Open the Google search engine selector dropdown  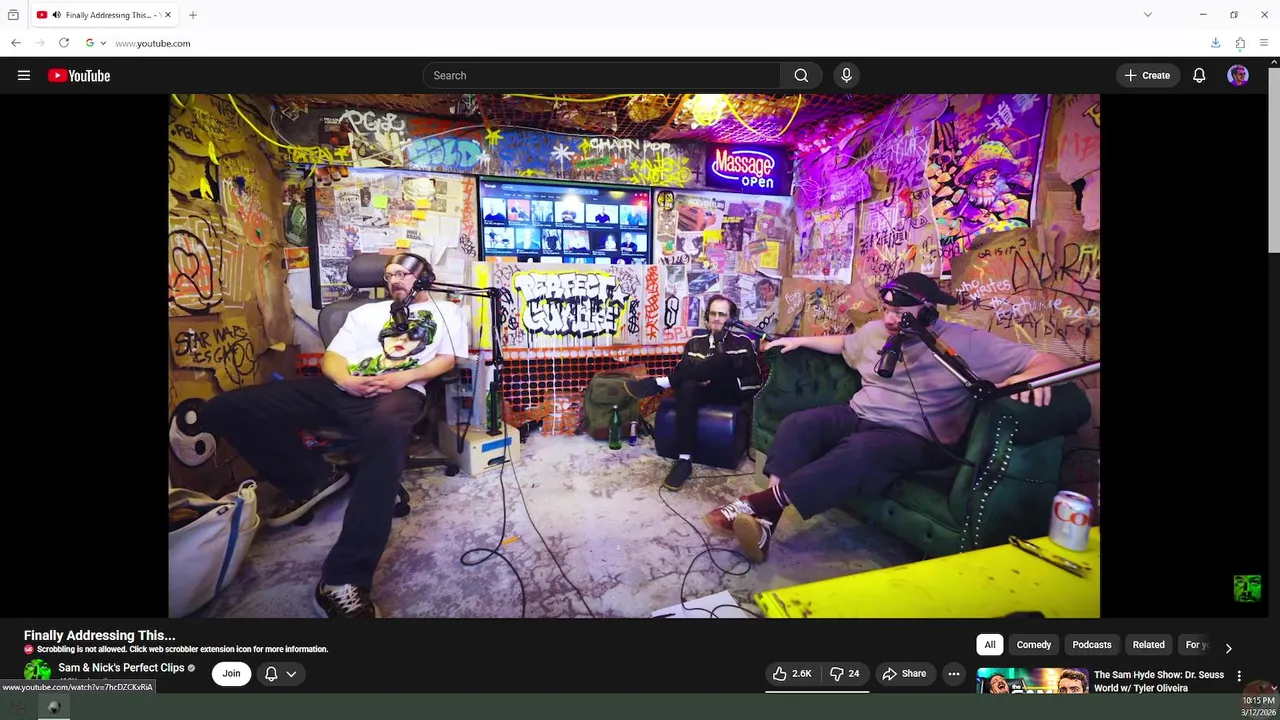[x=96, y=43]
